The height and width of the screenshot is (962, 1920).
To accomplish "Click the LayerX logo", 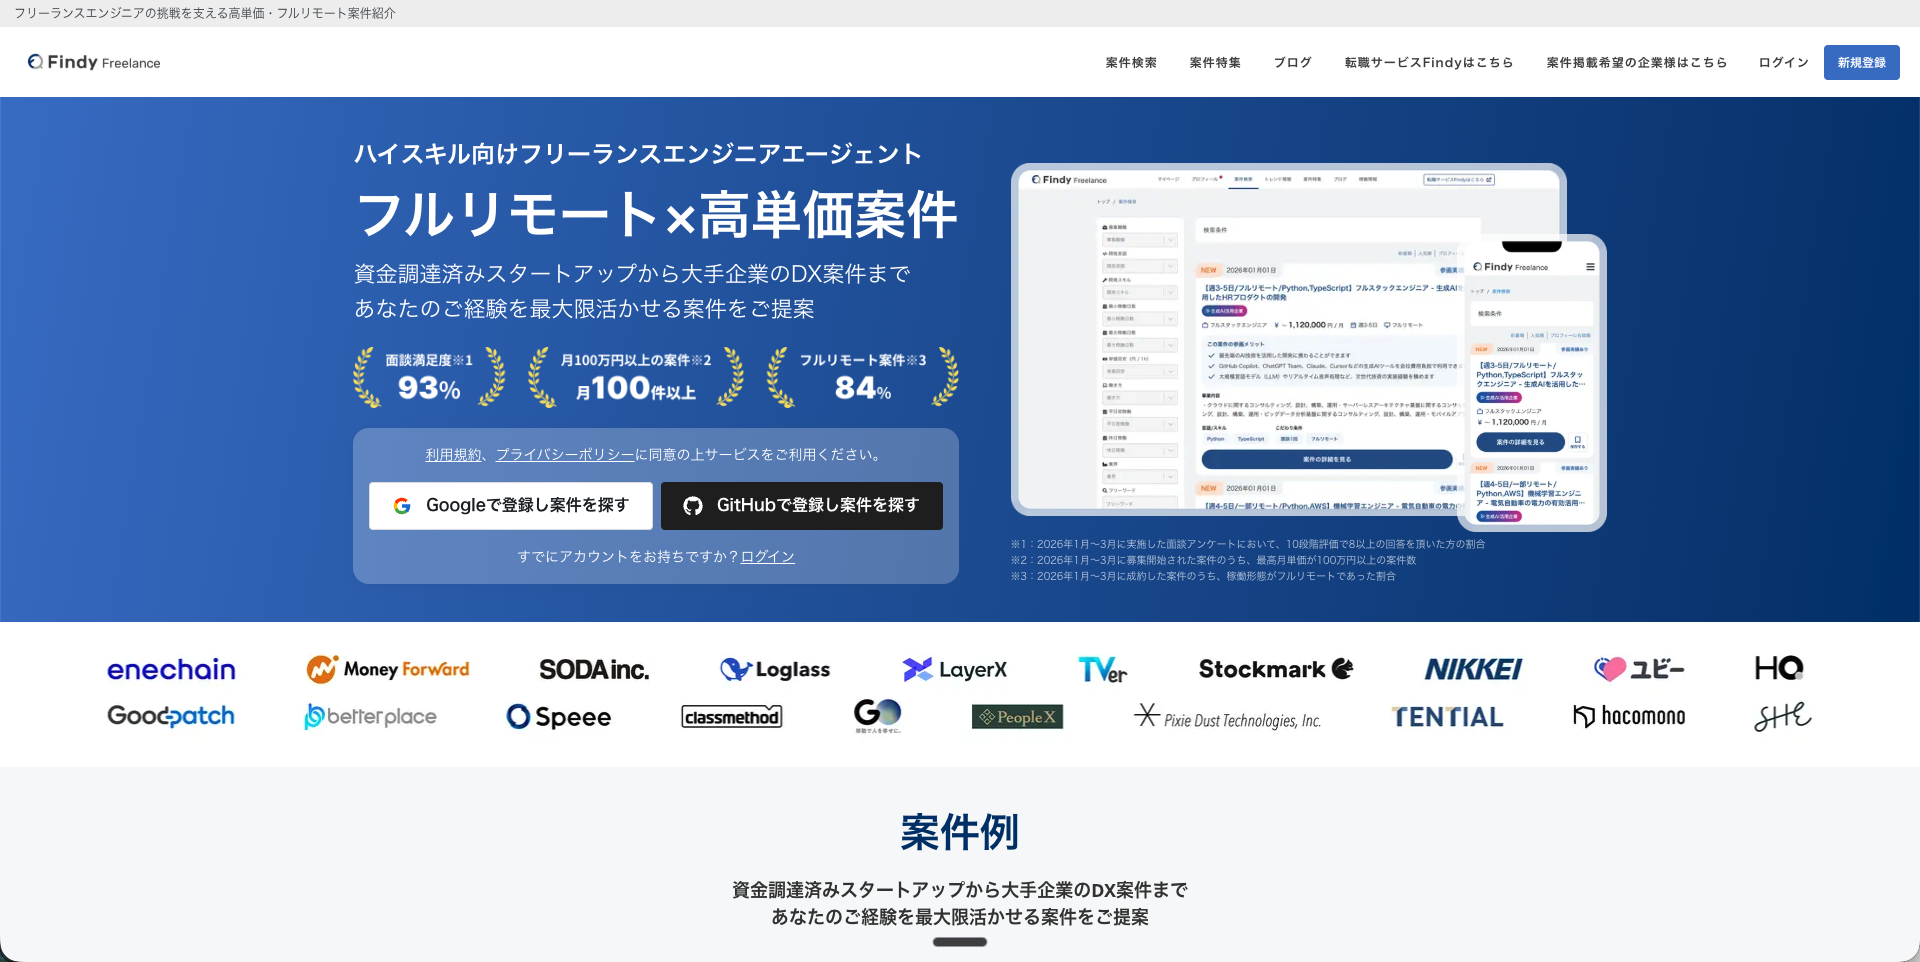I will pyautogui.click(x=955, y=669).
